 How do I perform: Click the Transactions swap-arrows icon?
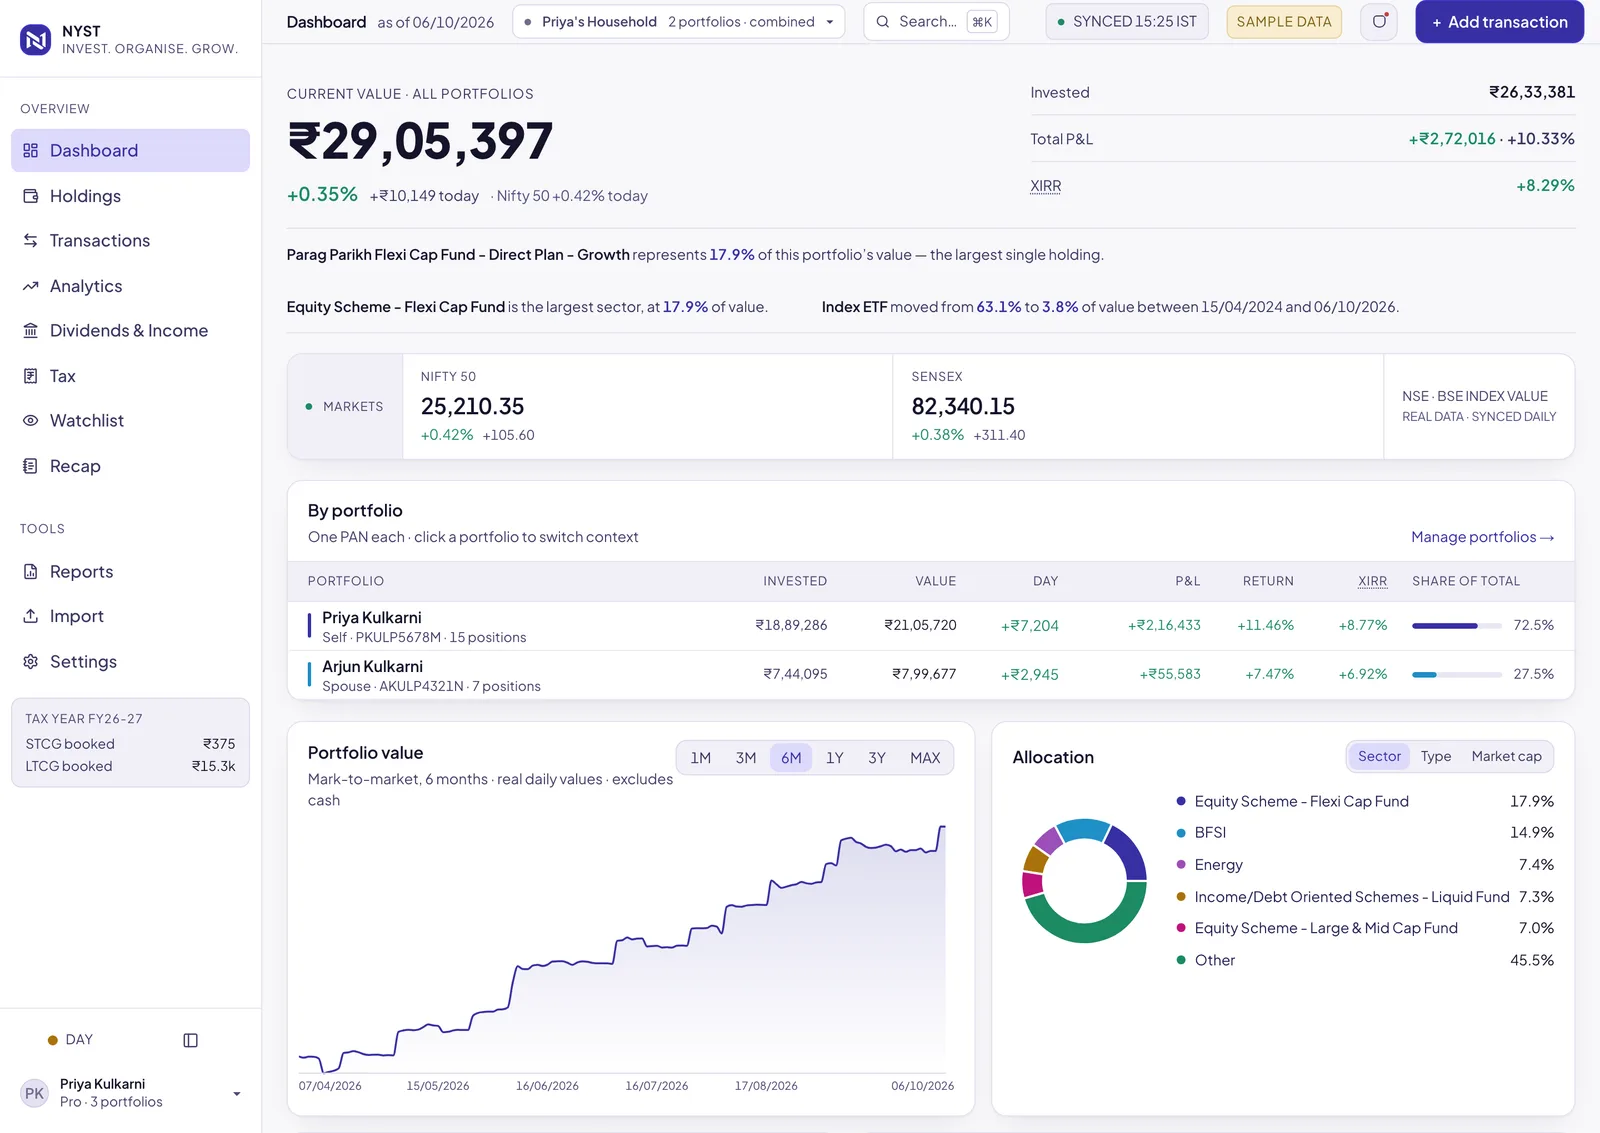coord(31,241)
